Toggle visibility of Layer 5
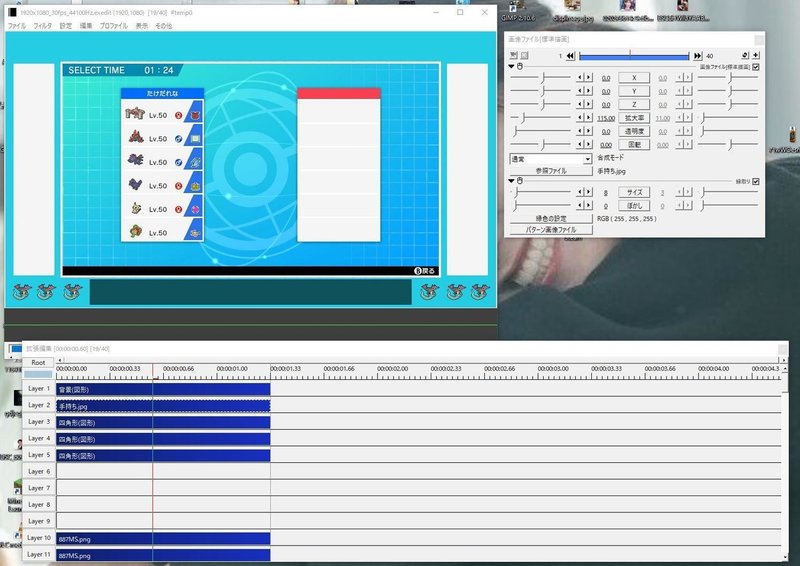This screenshot has height=566, width=800. pos(39,455)
